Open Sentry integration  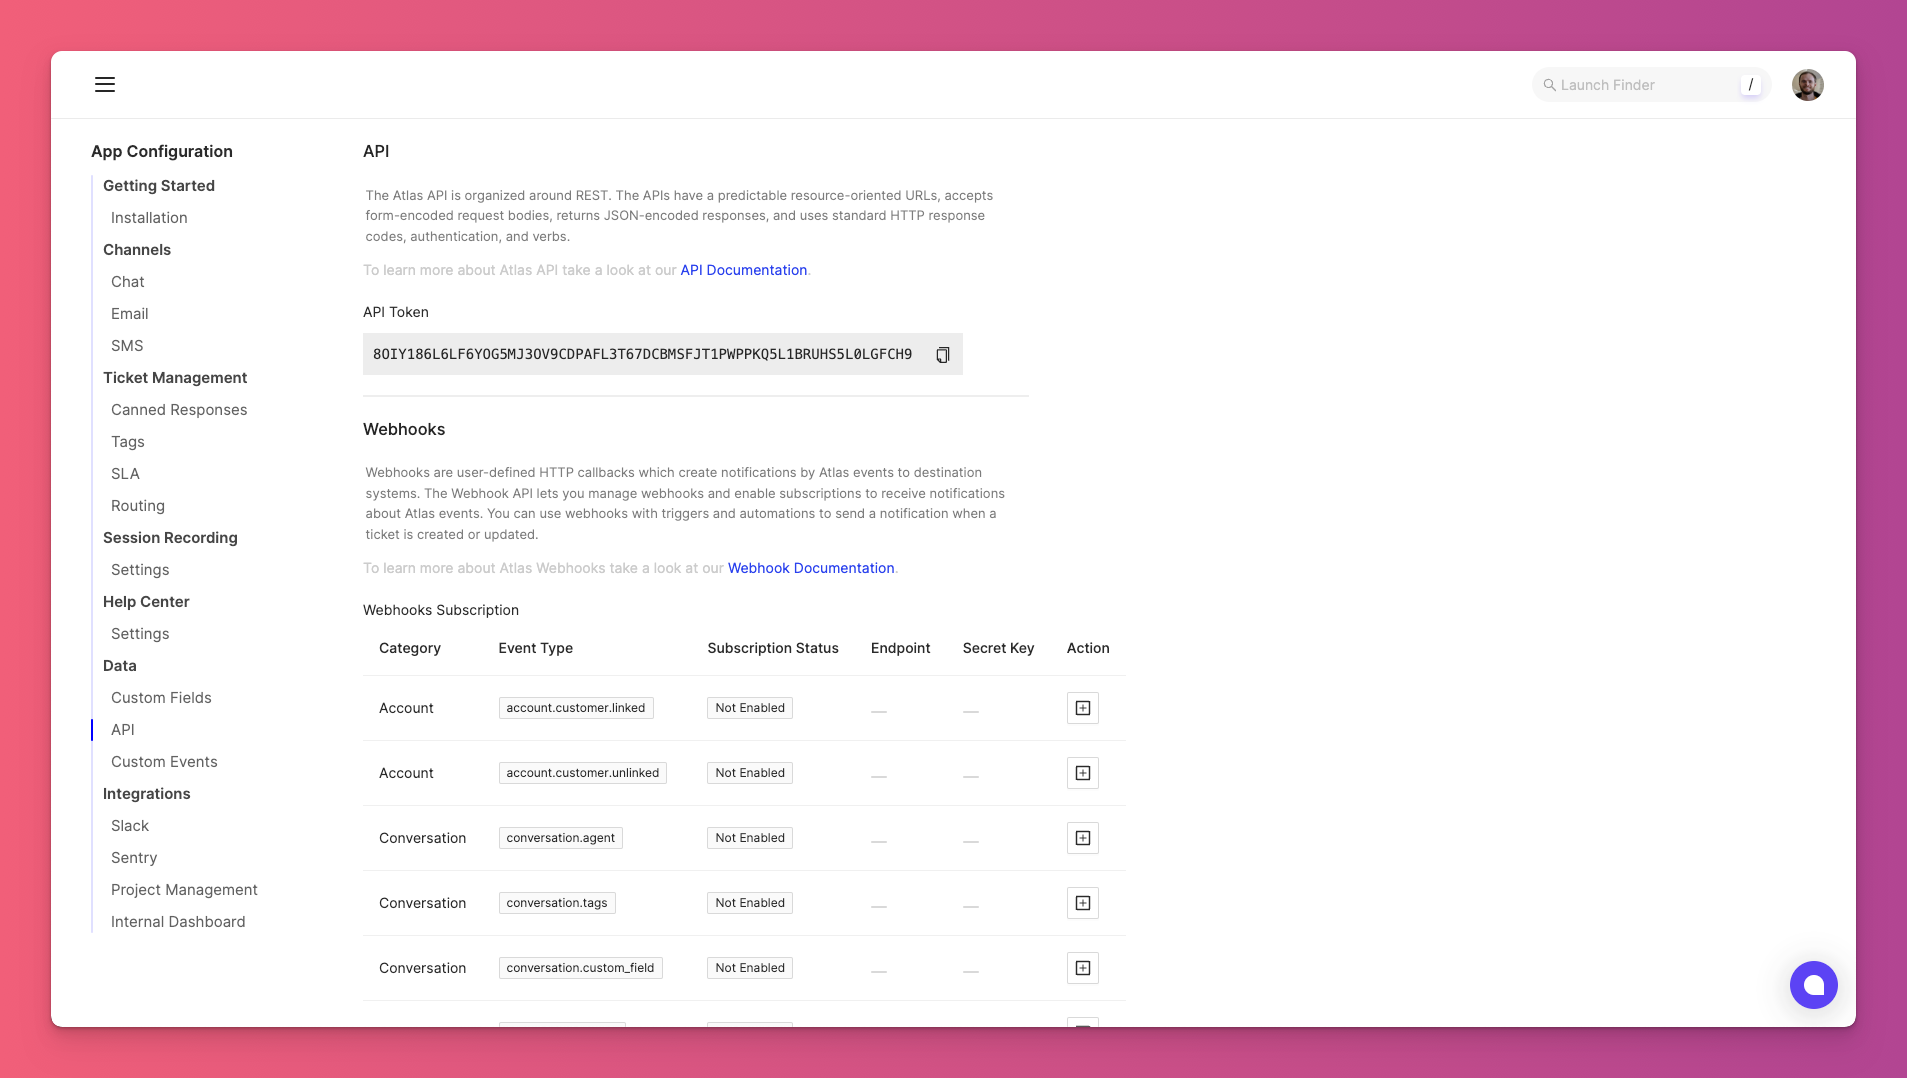(x=134, y=858)
